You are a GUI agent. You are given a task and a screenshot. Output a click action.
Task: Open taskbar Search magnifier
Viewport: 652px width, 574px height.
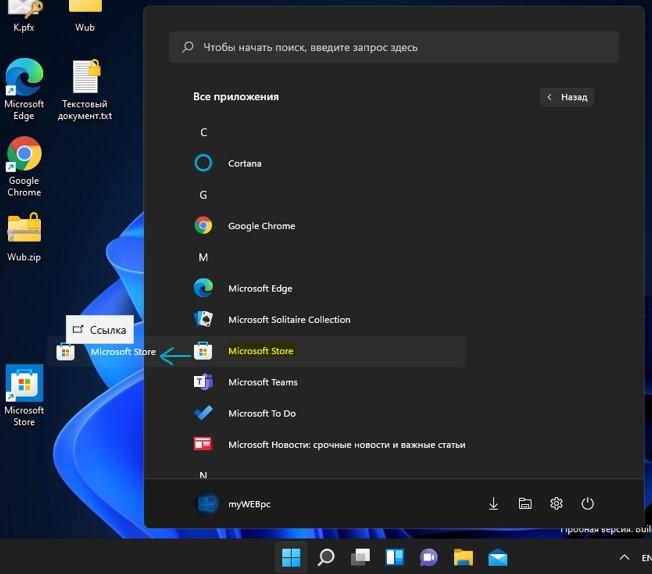point(326,557)
